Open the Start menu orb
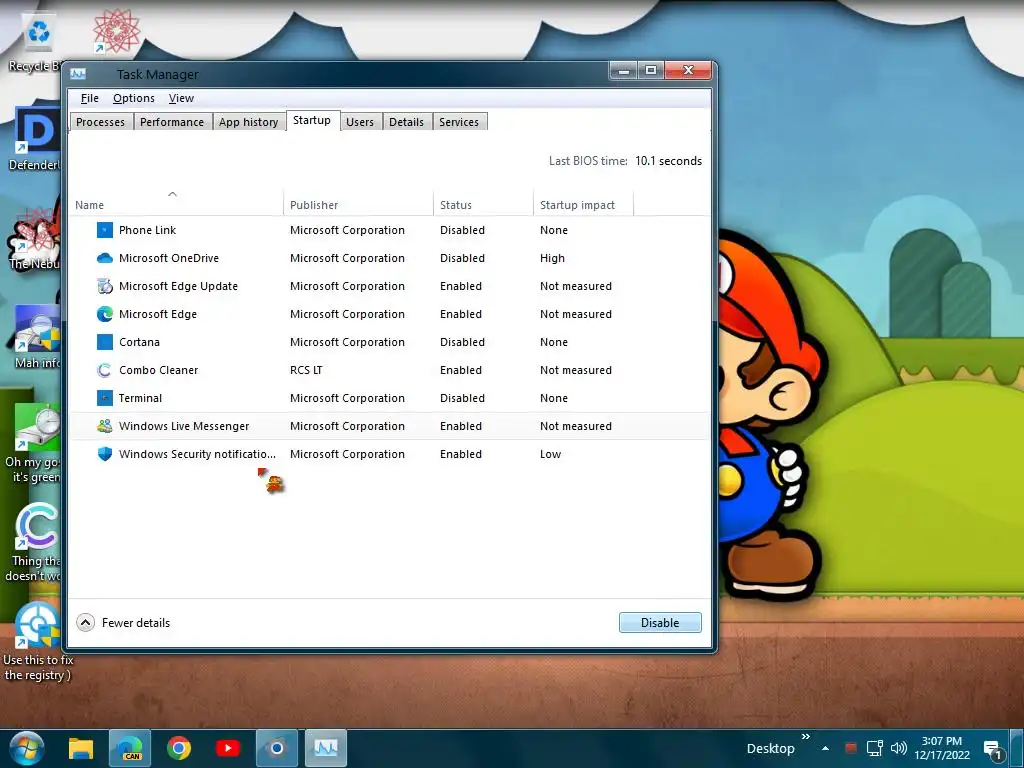Screen dimensions: 1024x768 27,748
